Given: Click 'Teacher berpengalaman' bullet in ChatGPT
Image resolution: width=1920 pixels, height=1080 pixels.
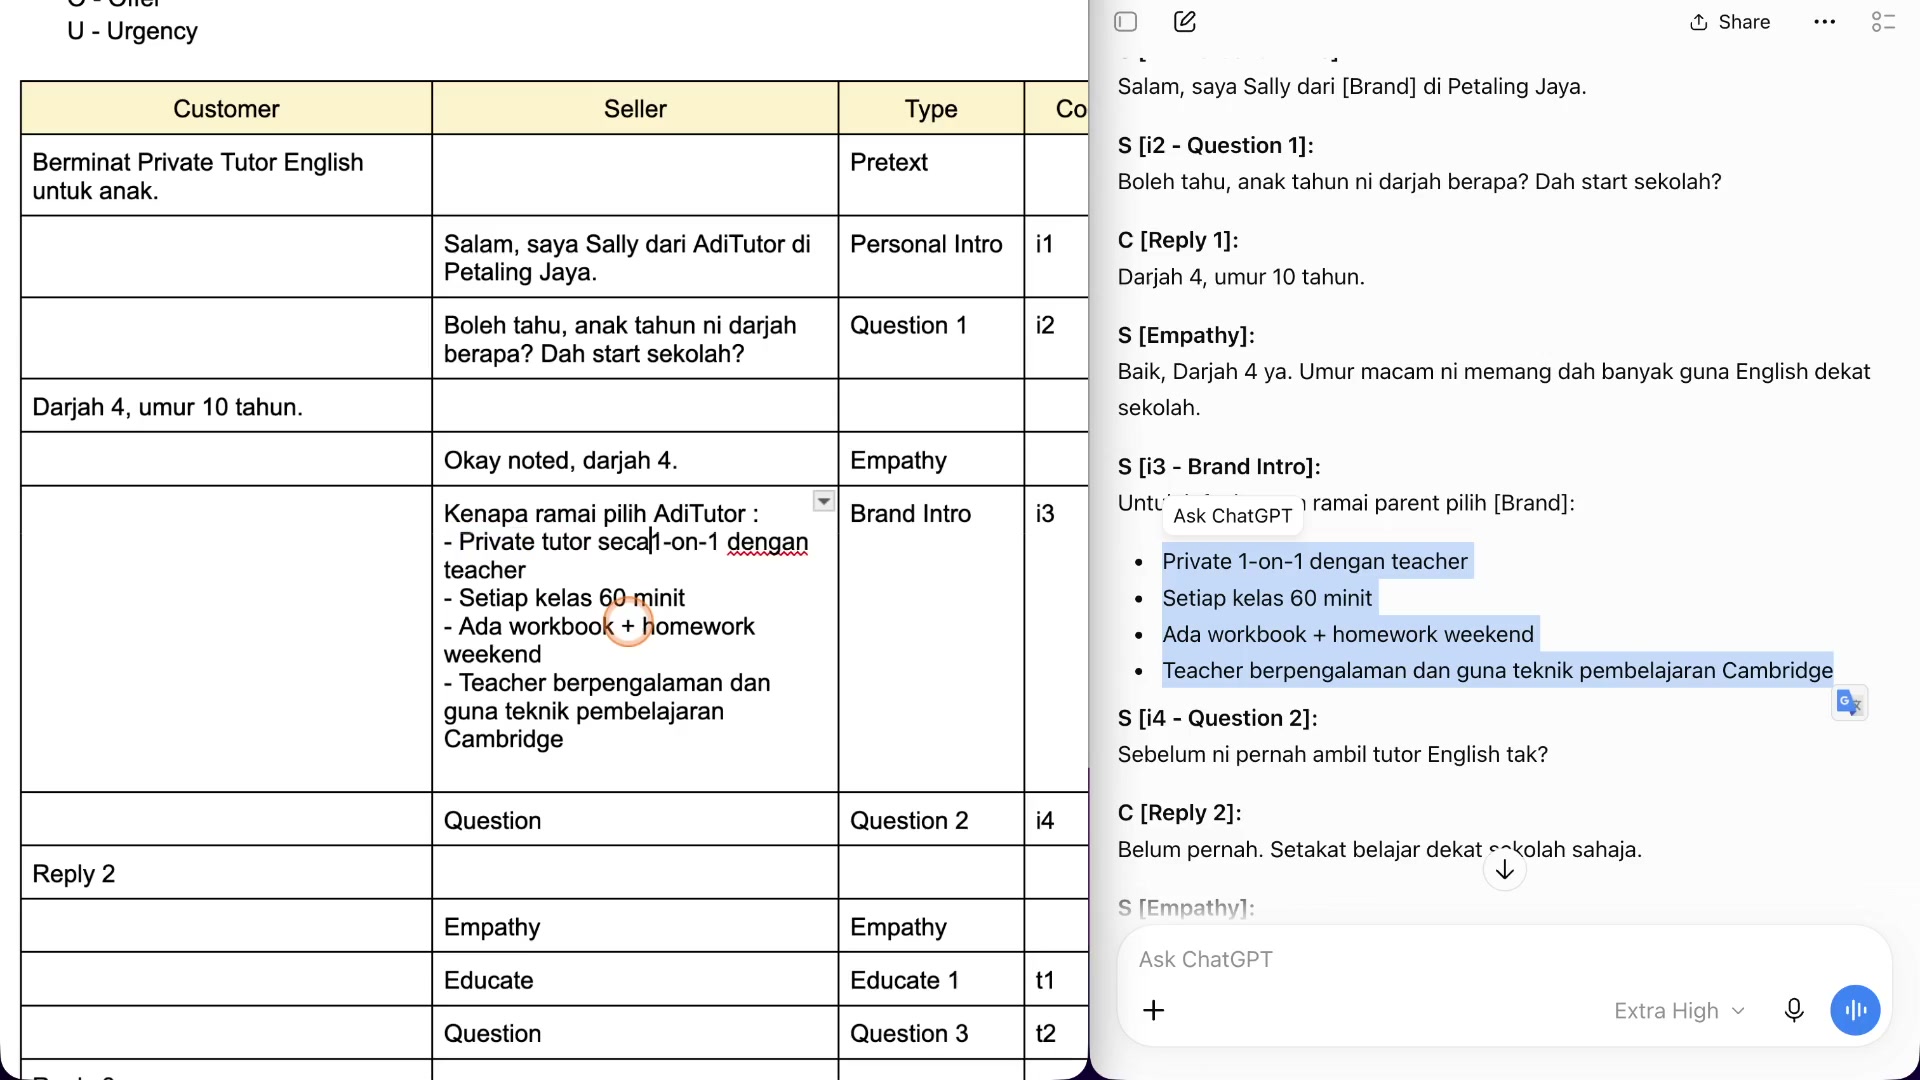Looking at the screenshot, I should pos(1497,670).
